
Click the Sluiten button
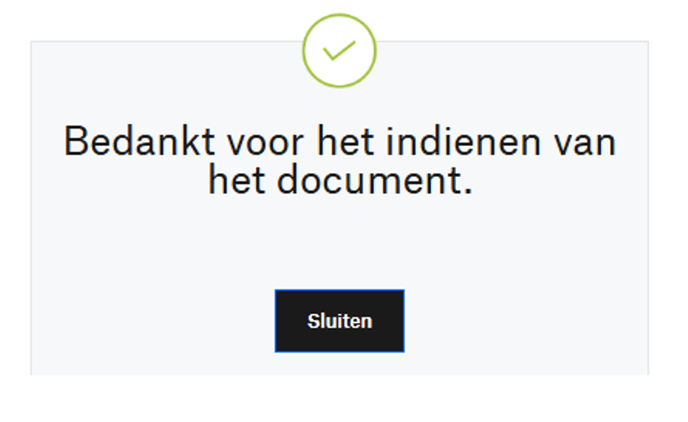[339, 321]
